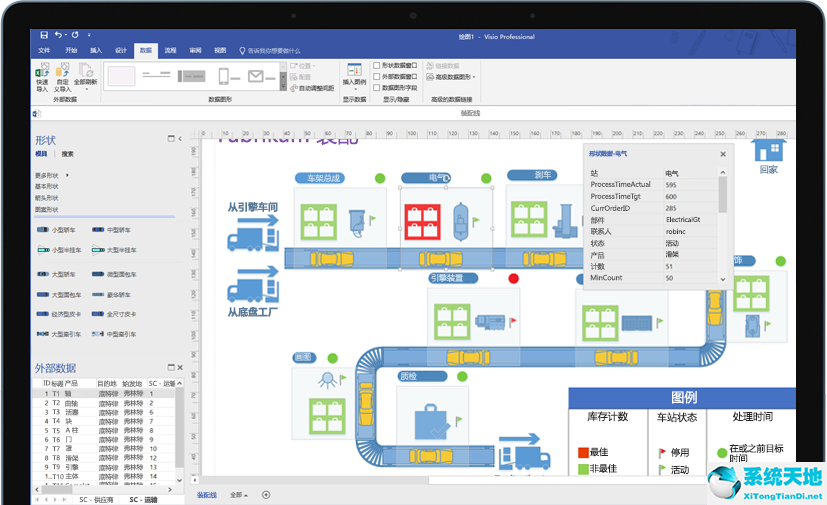Open the 文件 (File) menu tab
827x505 pixels.
(44, 51)
